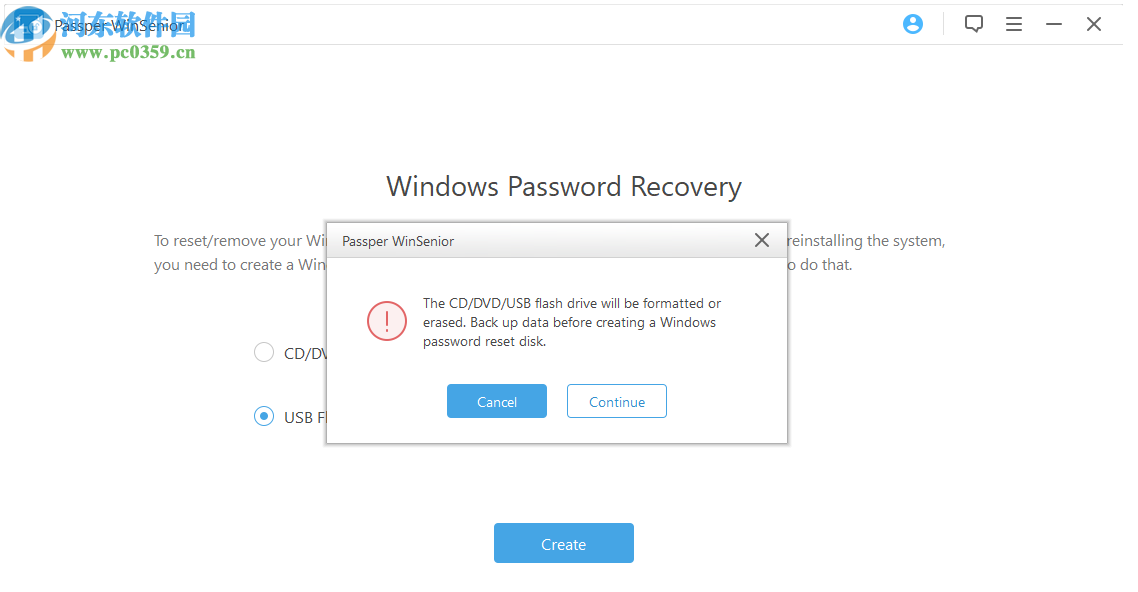Cancel the format warning dialog
The width and height of the screenshot is (1138, 592).
[x=497, y=402]
